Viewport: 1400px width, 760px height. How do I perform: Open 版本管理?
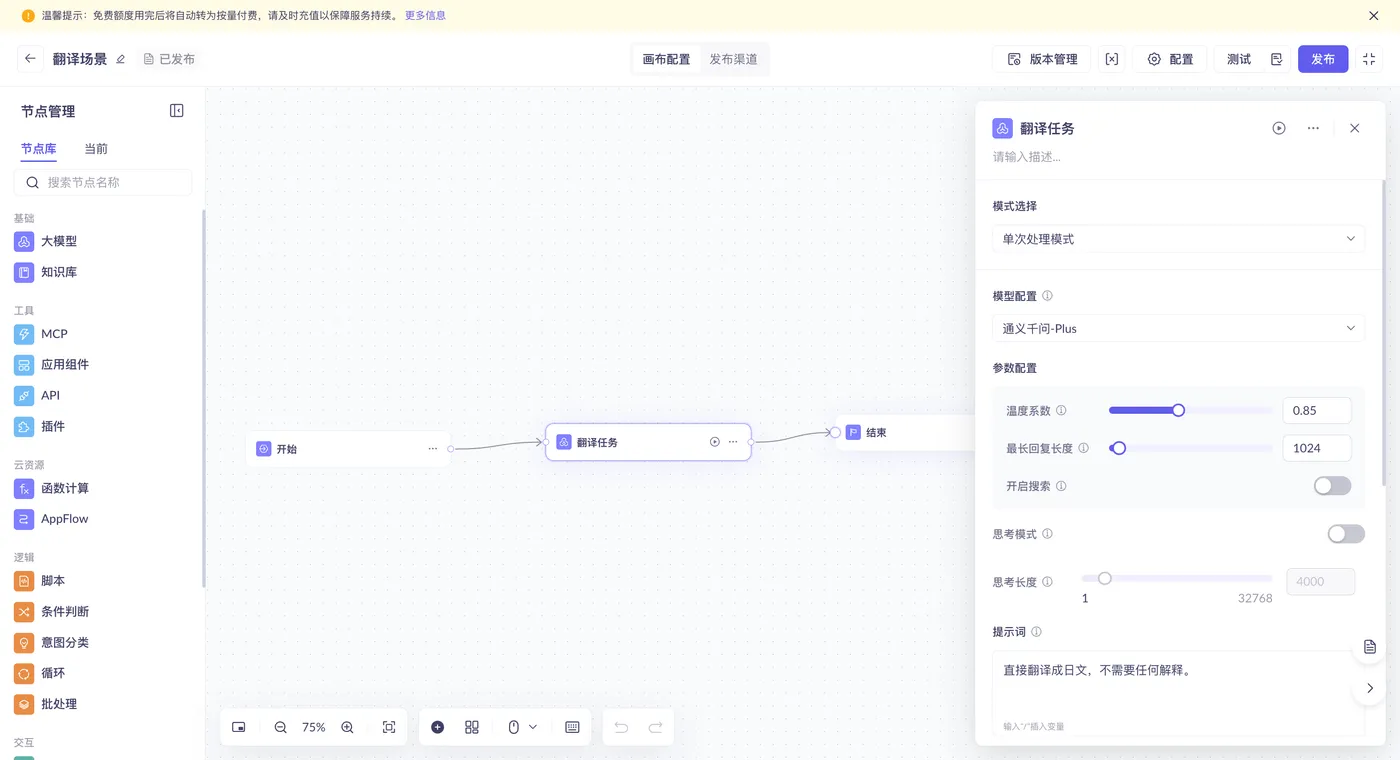[1041, 59]
